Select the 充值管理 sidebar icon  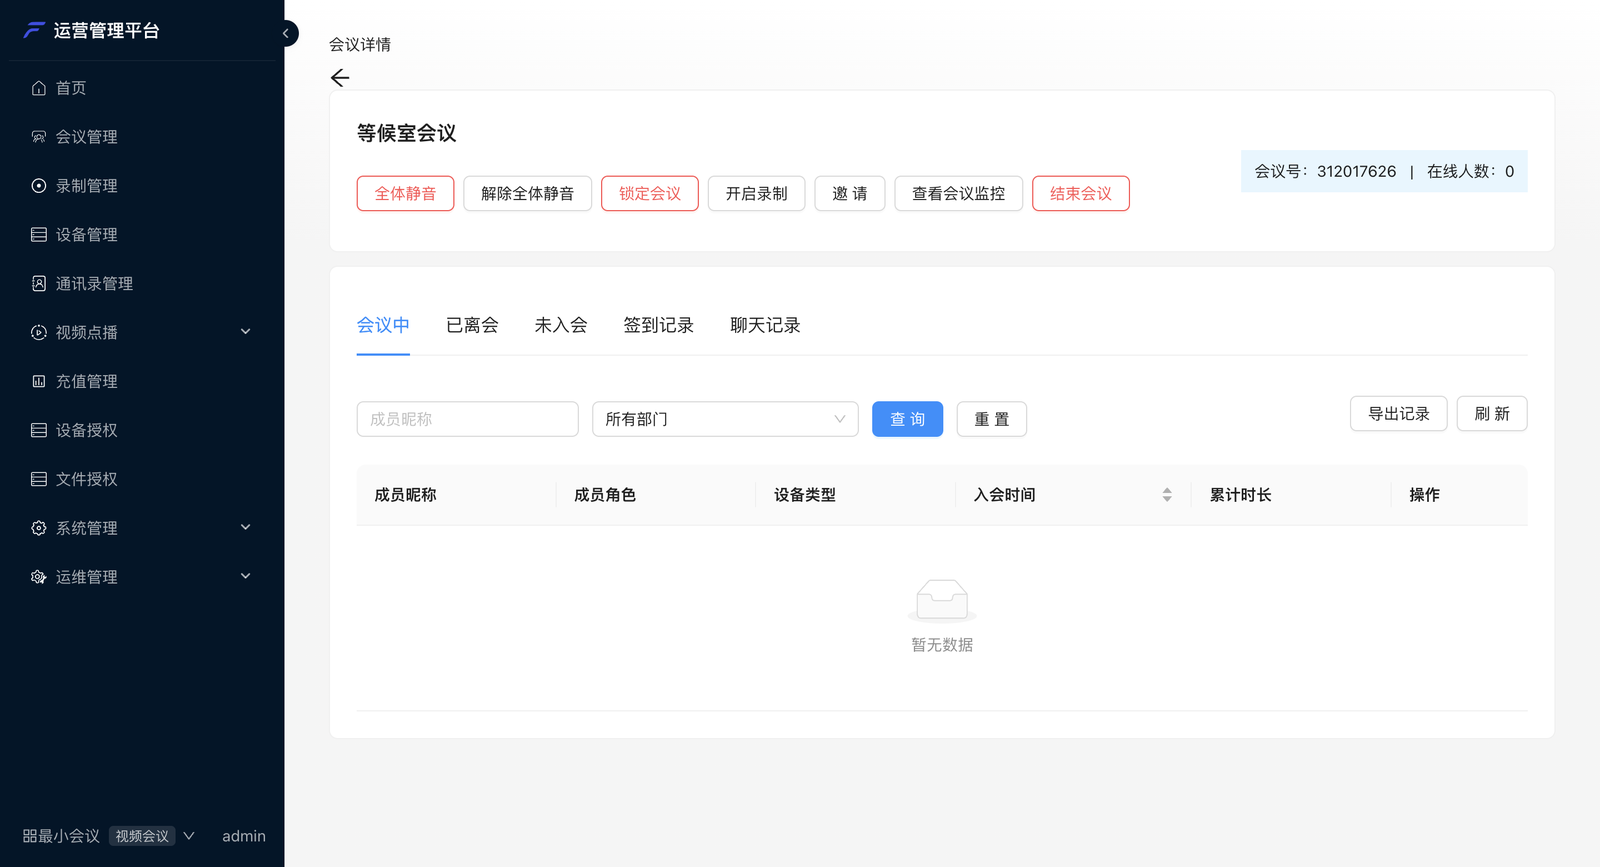39,381
